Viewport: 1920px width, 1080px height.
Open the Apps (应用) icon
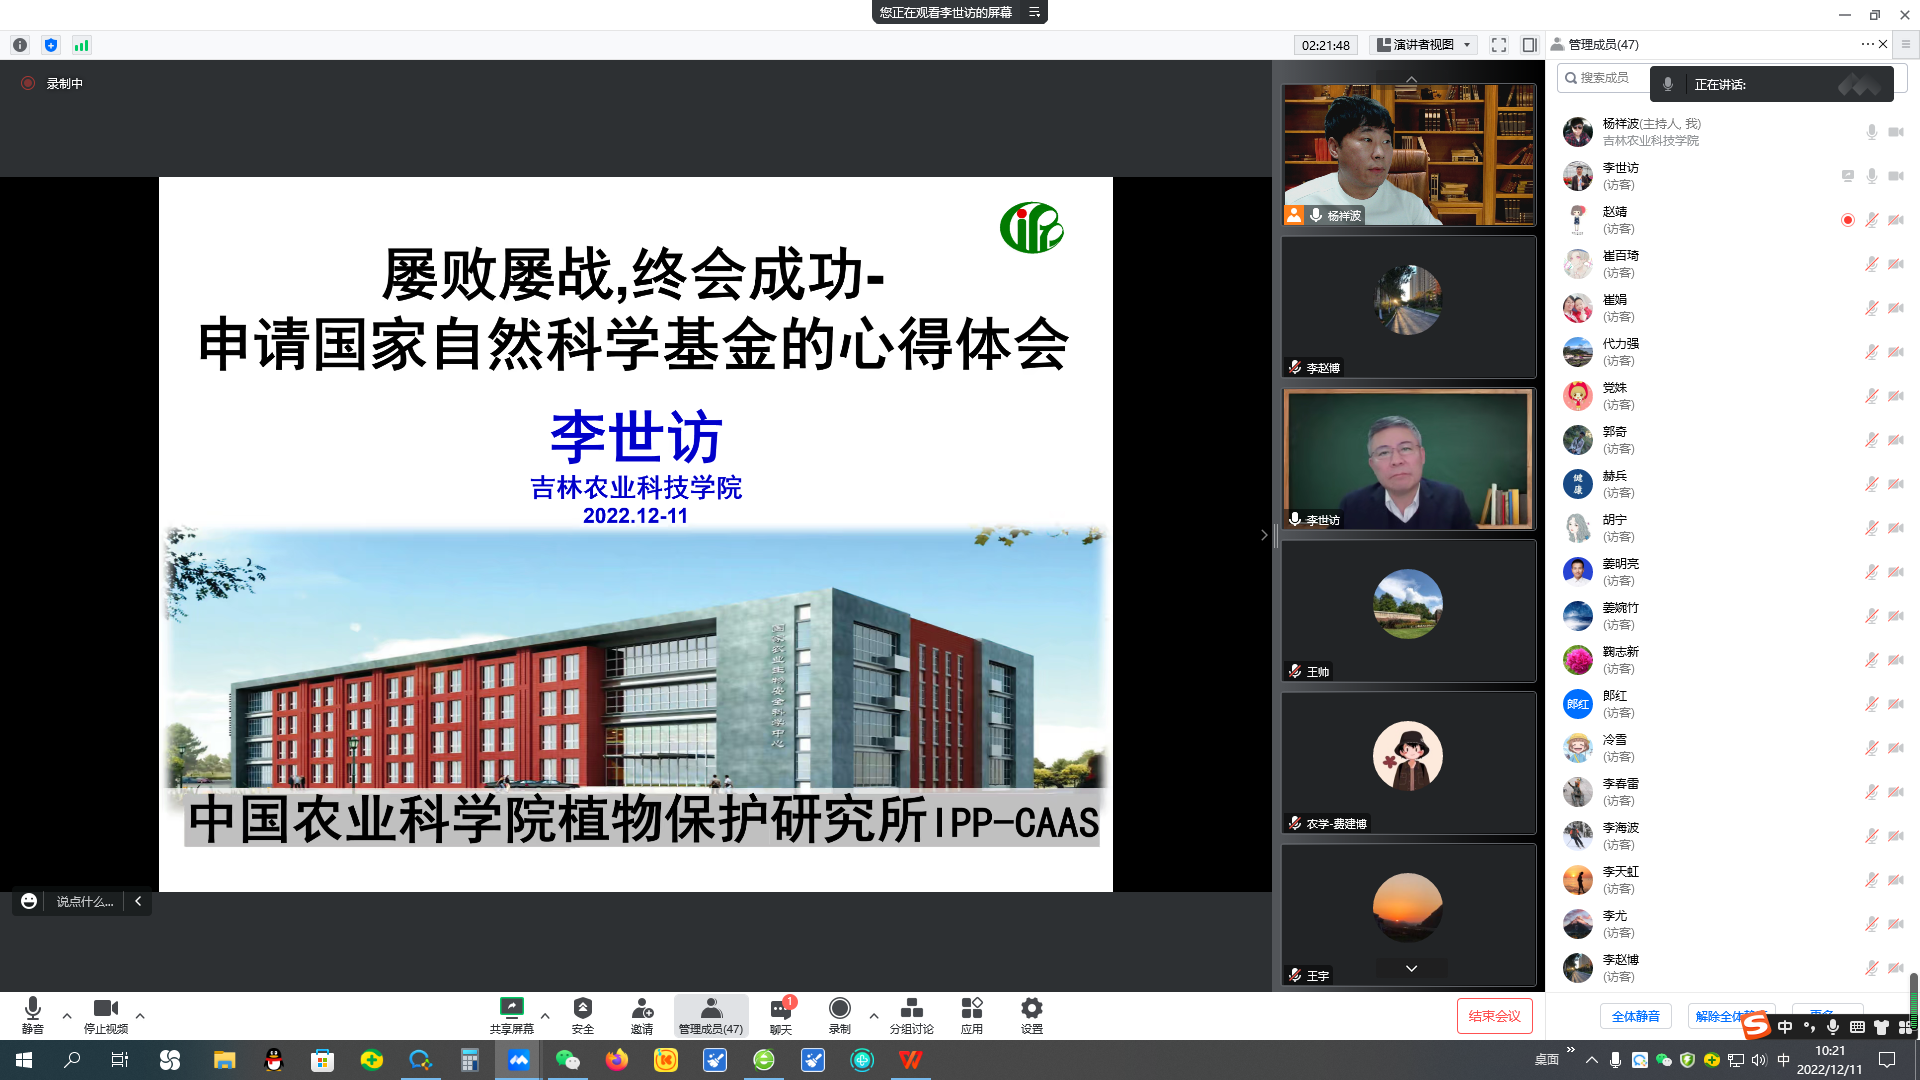971,1008
